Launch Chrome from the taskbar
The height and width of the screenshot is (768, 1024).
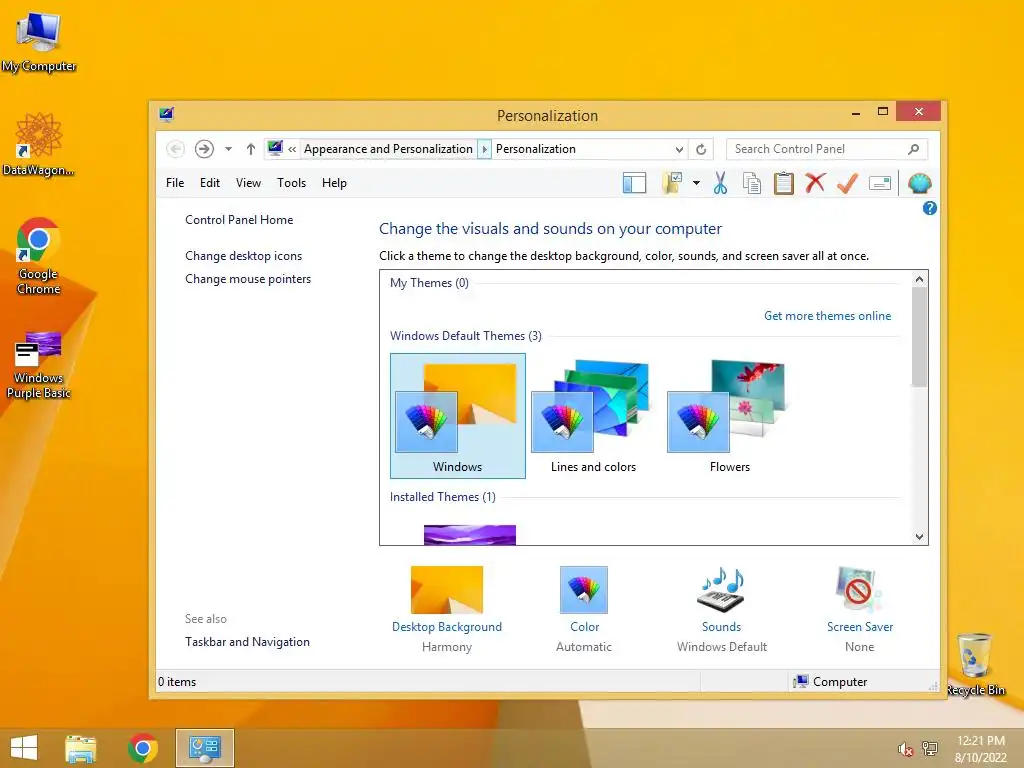[x=143, y=748]
